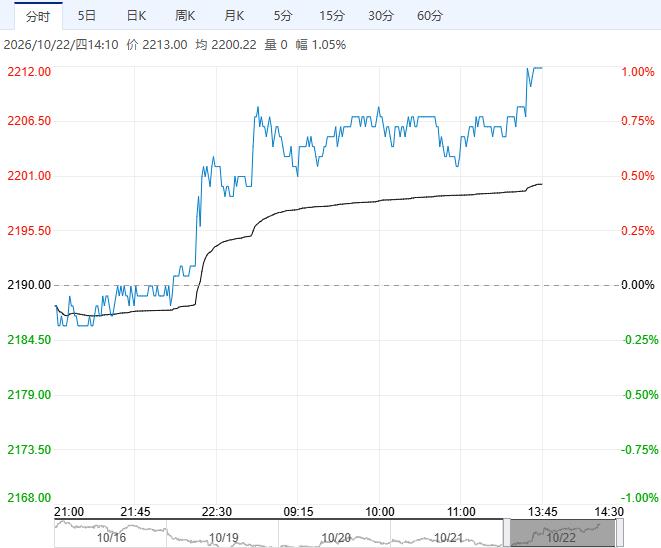Click the 量 0 volume readout

click(x=276, y=45)
